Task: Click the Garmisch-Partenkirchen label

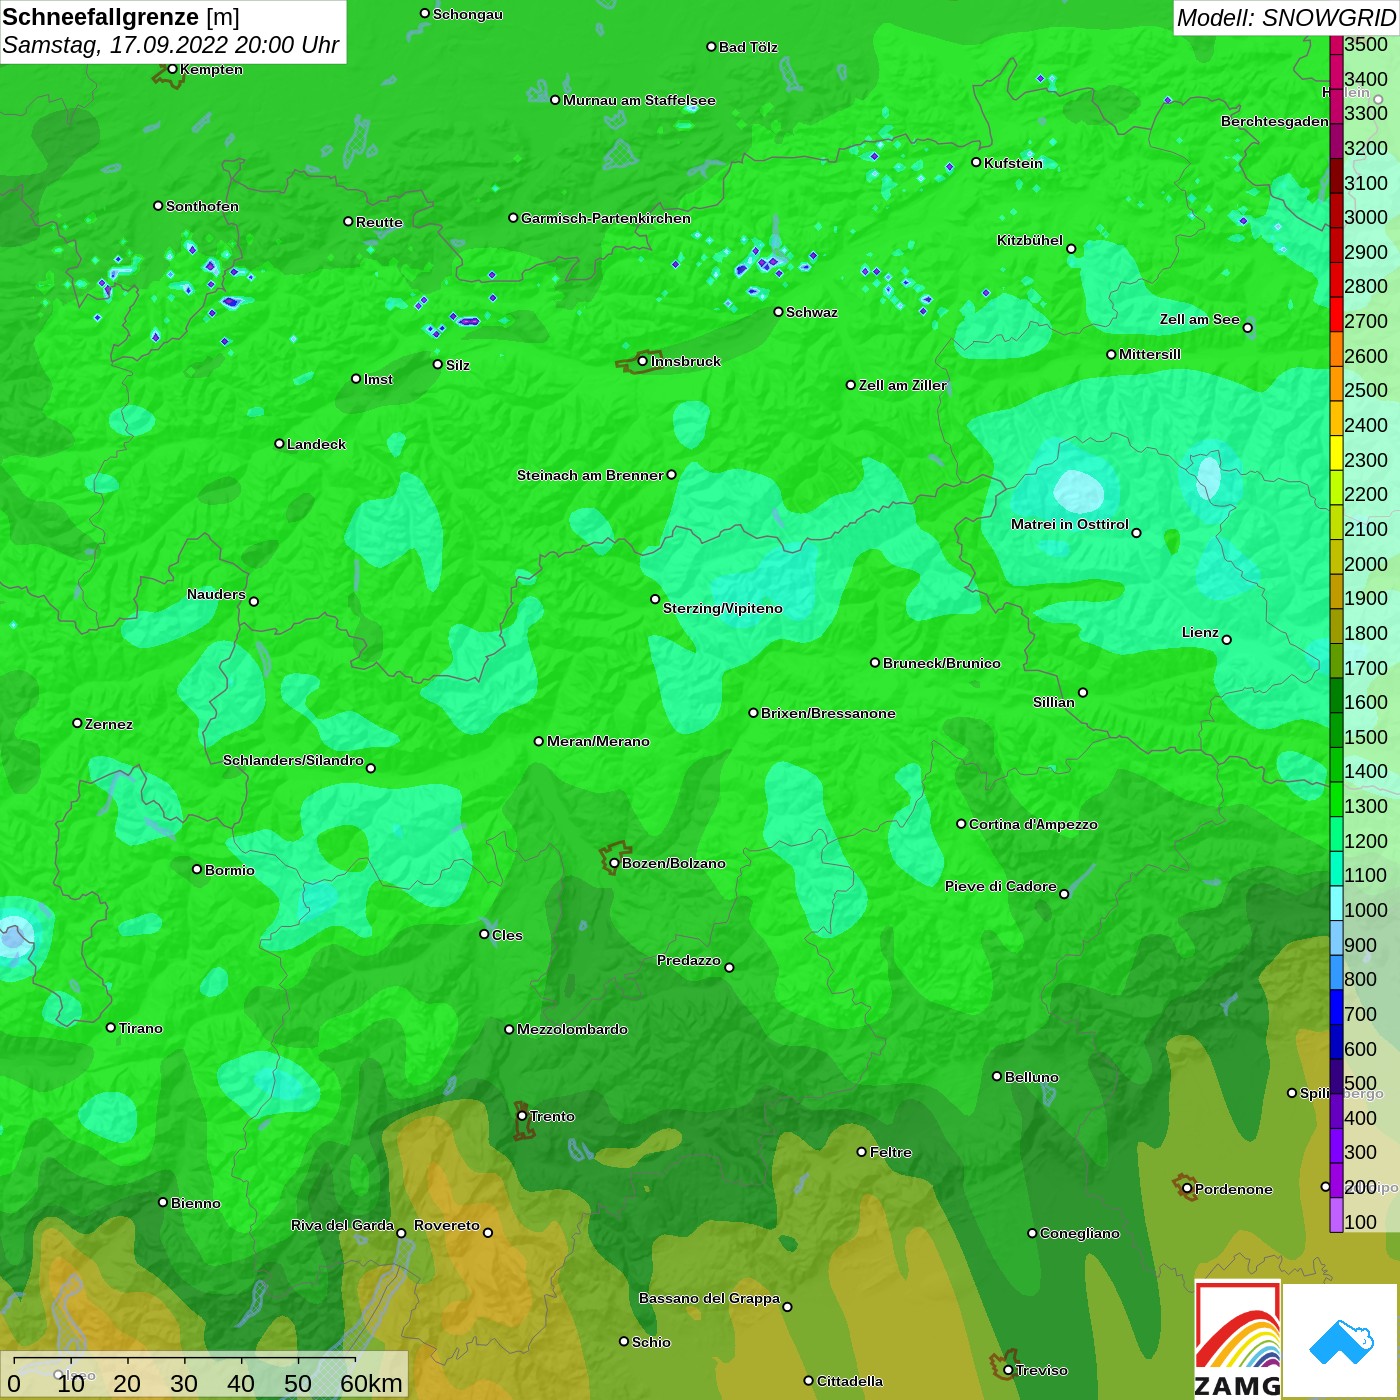Action: point(606,218)
